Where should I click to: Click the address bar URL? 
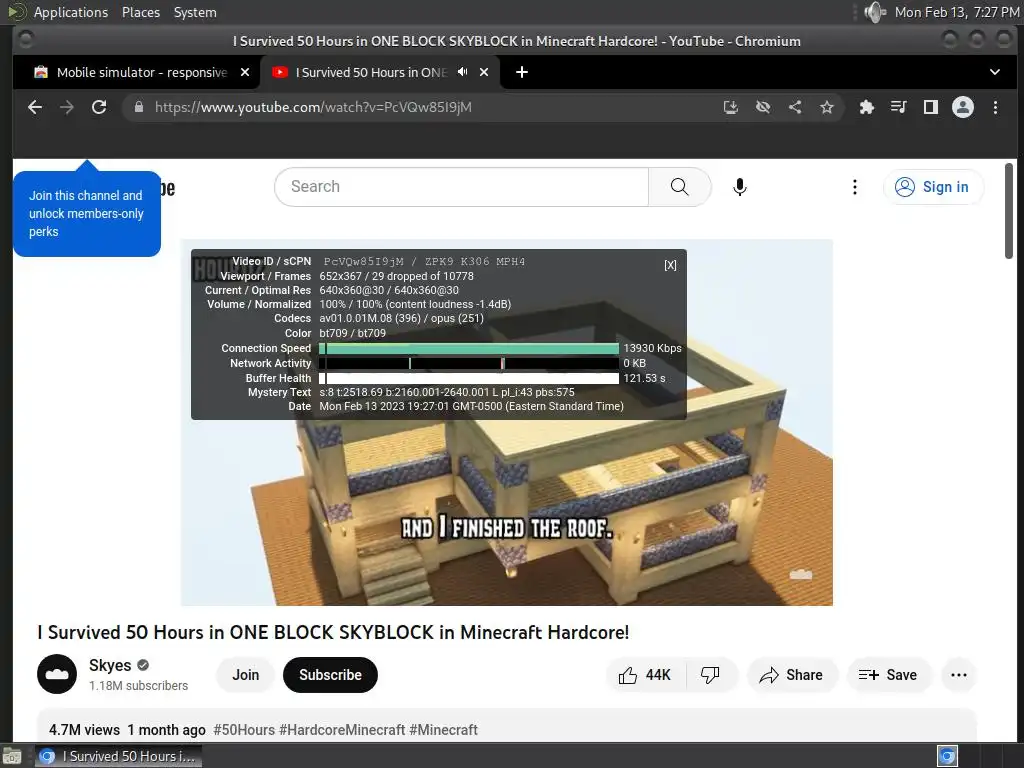coord(313,107)
